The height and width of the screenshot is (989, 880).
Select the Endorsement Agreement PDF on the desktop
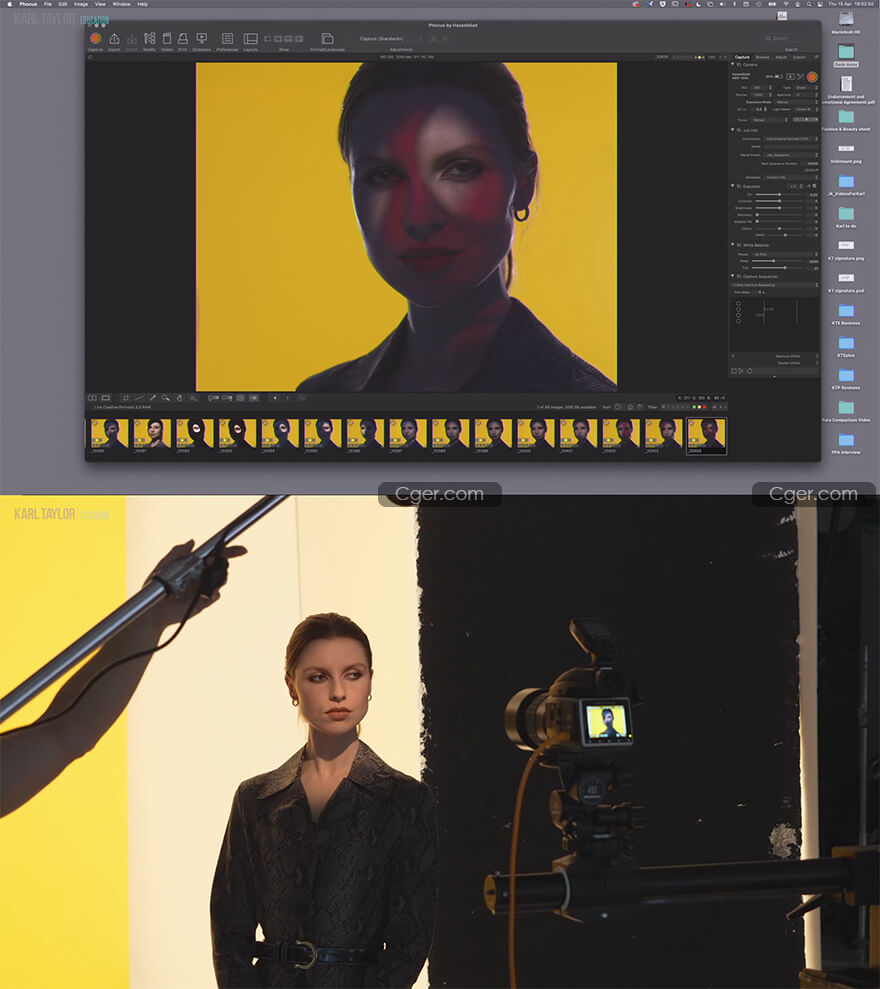[x=847, y=89]
